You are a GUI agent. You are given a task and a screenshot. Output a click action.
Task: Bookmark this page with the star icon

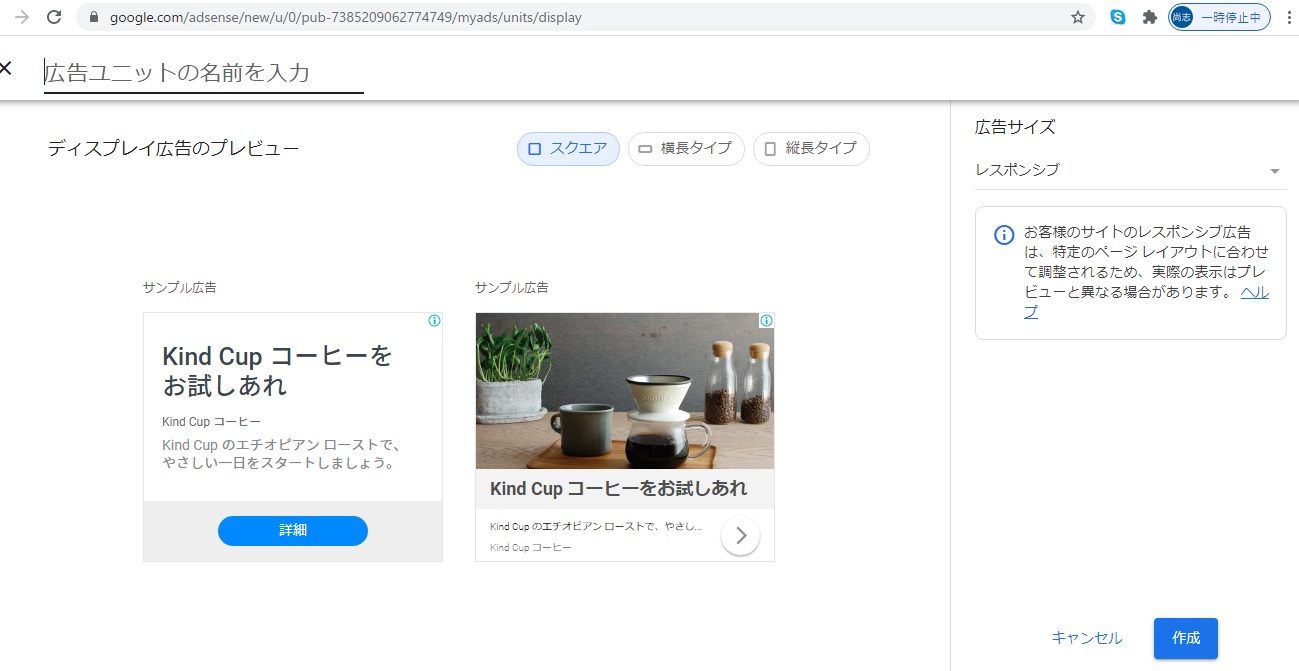(x=1078, y=17)
